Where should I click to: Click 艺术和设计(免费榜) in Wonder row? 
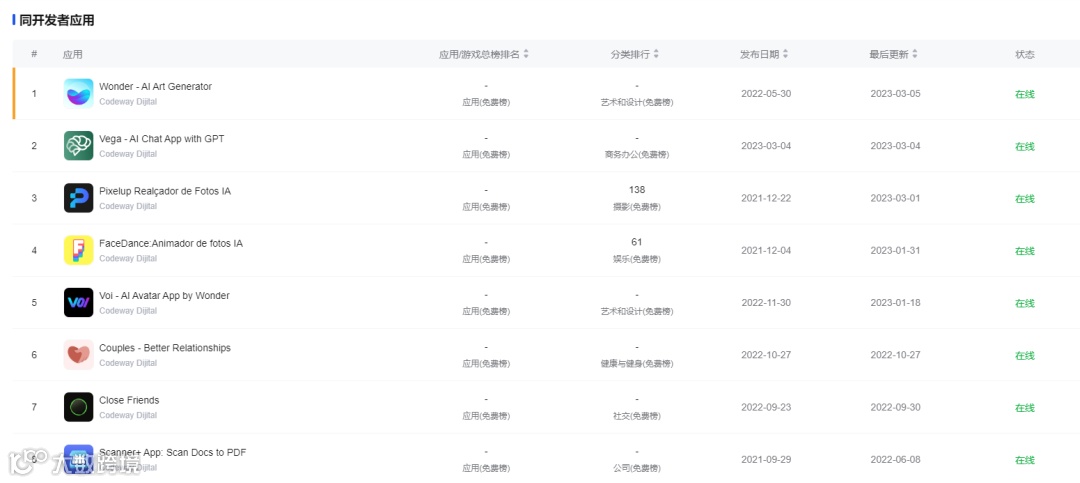point(637,103)
